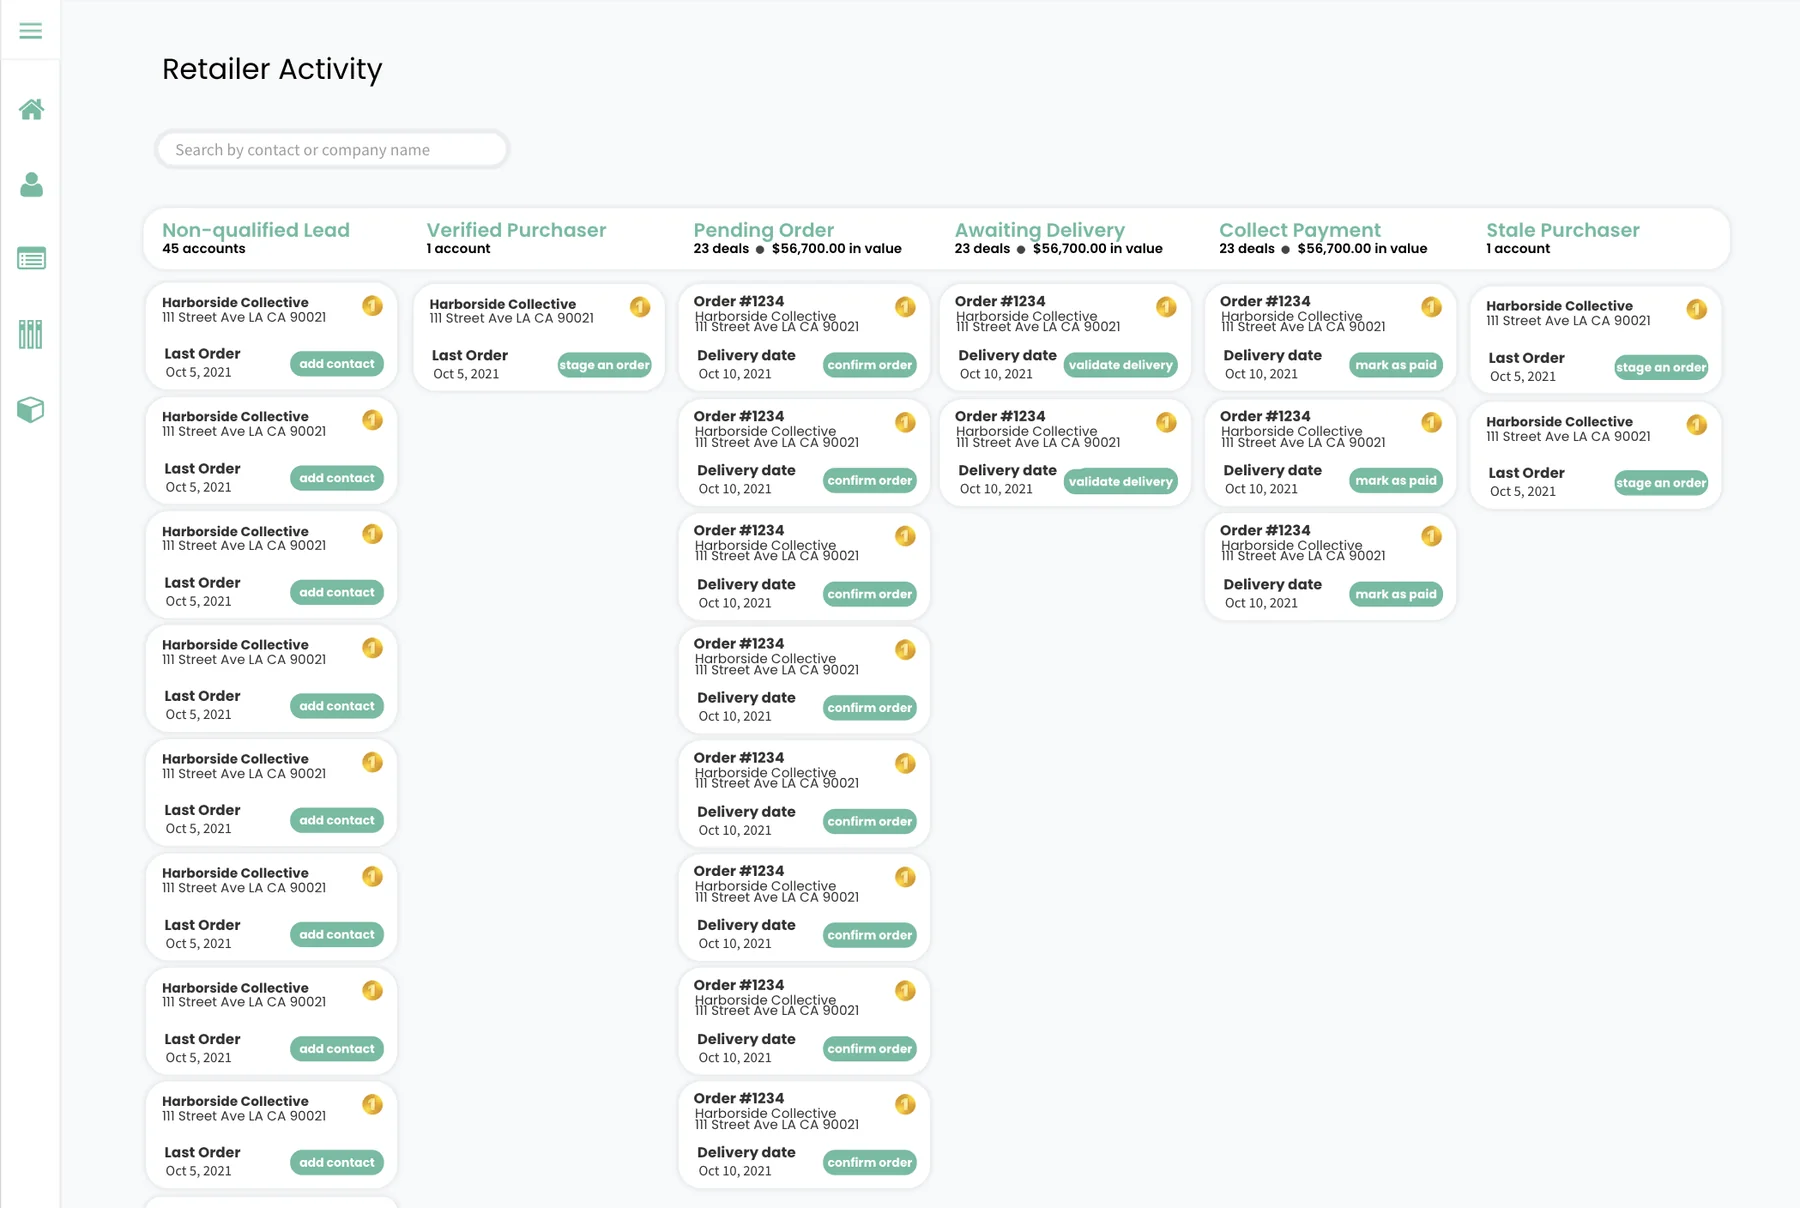
Task: Click gold badge on first Pending Order card
Action: pos(905,307)
